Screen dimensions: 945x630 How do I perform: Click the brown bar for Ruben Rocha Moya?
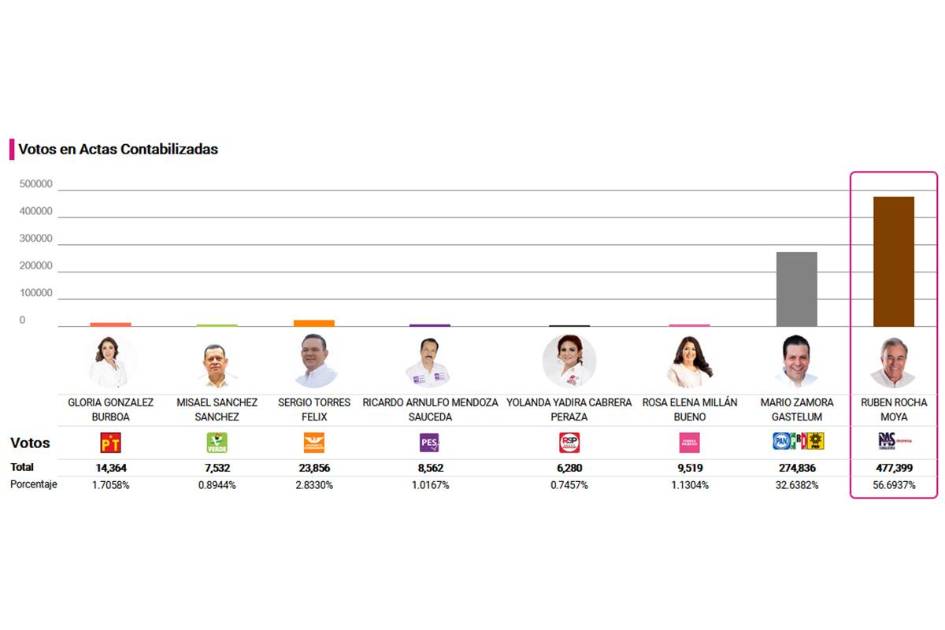tap(893, 261)
